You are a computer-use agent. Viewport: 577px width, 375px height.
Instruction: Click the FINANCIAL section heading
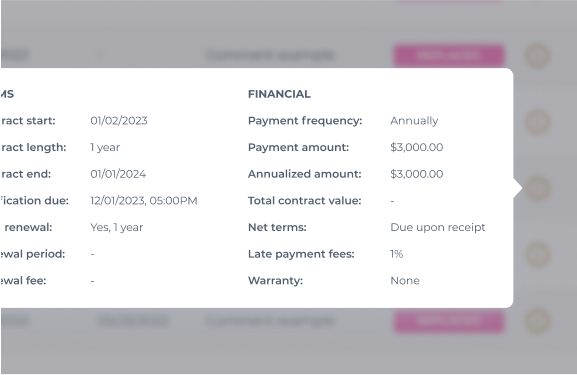pos(279,94)
